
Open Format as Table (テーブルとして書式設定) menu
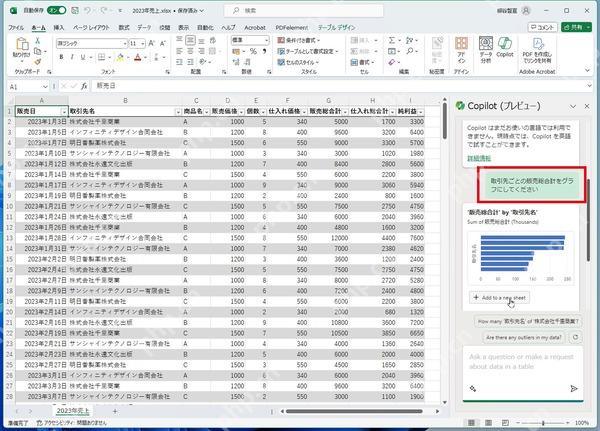click(308, 51)
